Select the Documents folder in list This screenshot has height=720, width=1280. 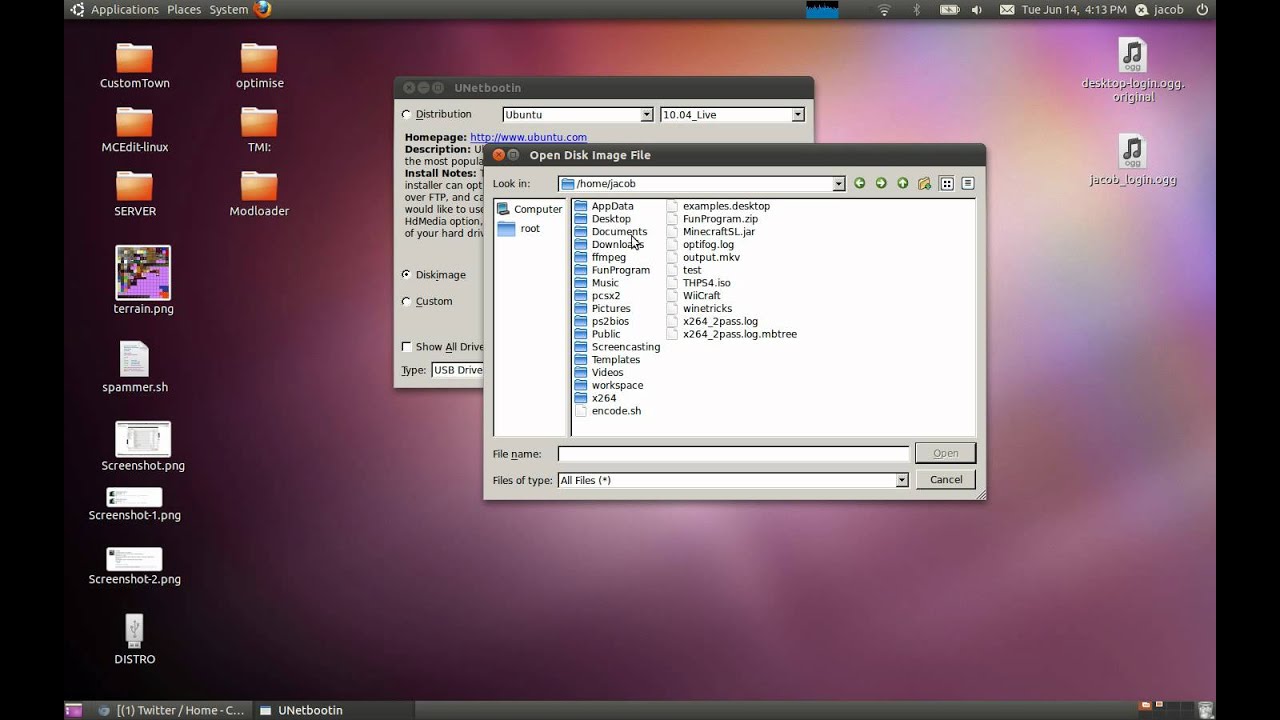pyautogui.click(x=611, y=231)
